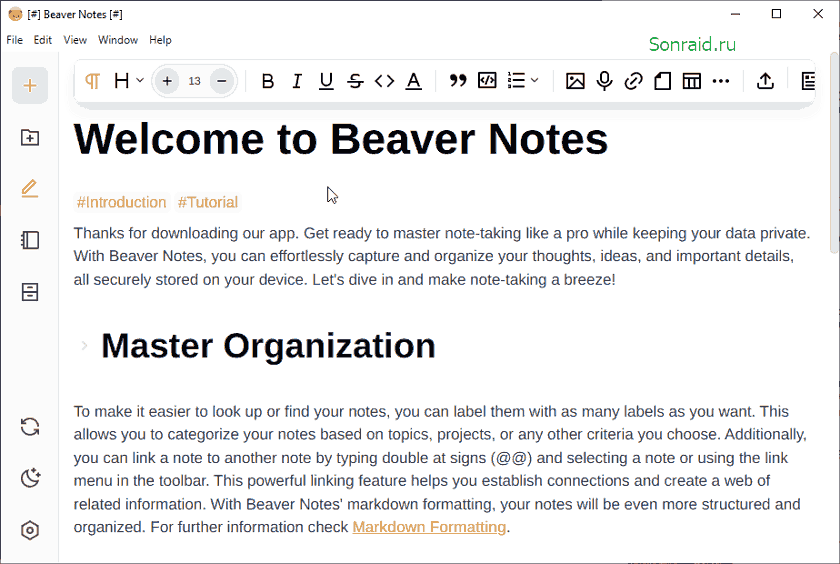Click the #Tutorial tag
Viewport: 840px width, 564px height.
tap(208, 202)
